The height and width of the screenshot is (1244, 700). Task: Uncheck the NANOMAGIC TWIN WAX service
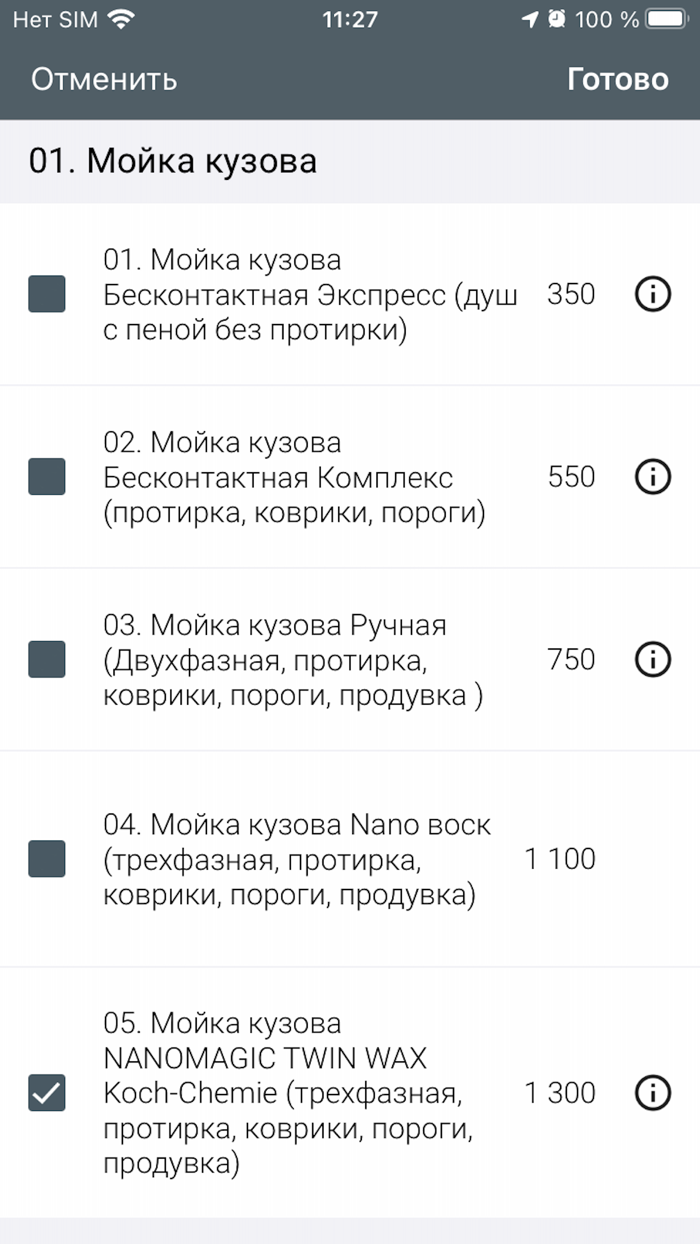[47, 1092]
